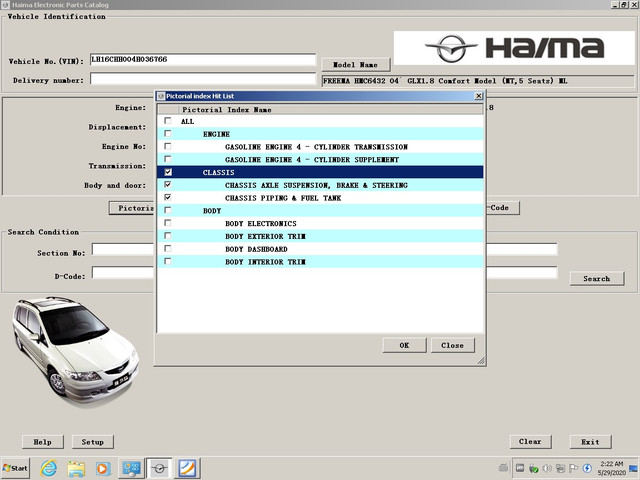Click the white Haima car thumbnail
Screen dimensions: 640x480
click(x=75, y=352)
